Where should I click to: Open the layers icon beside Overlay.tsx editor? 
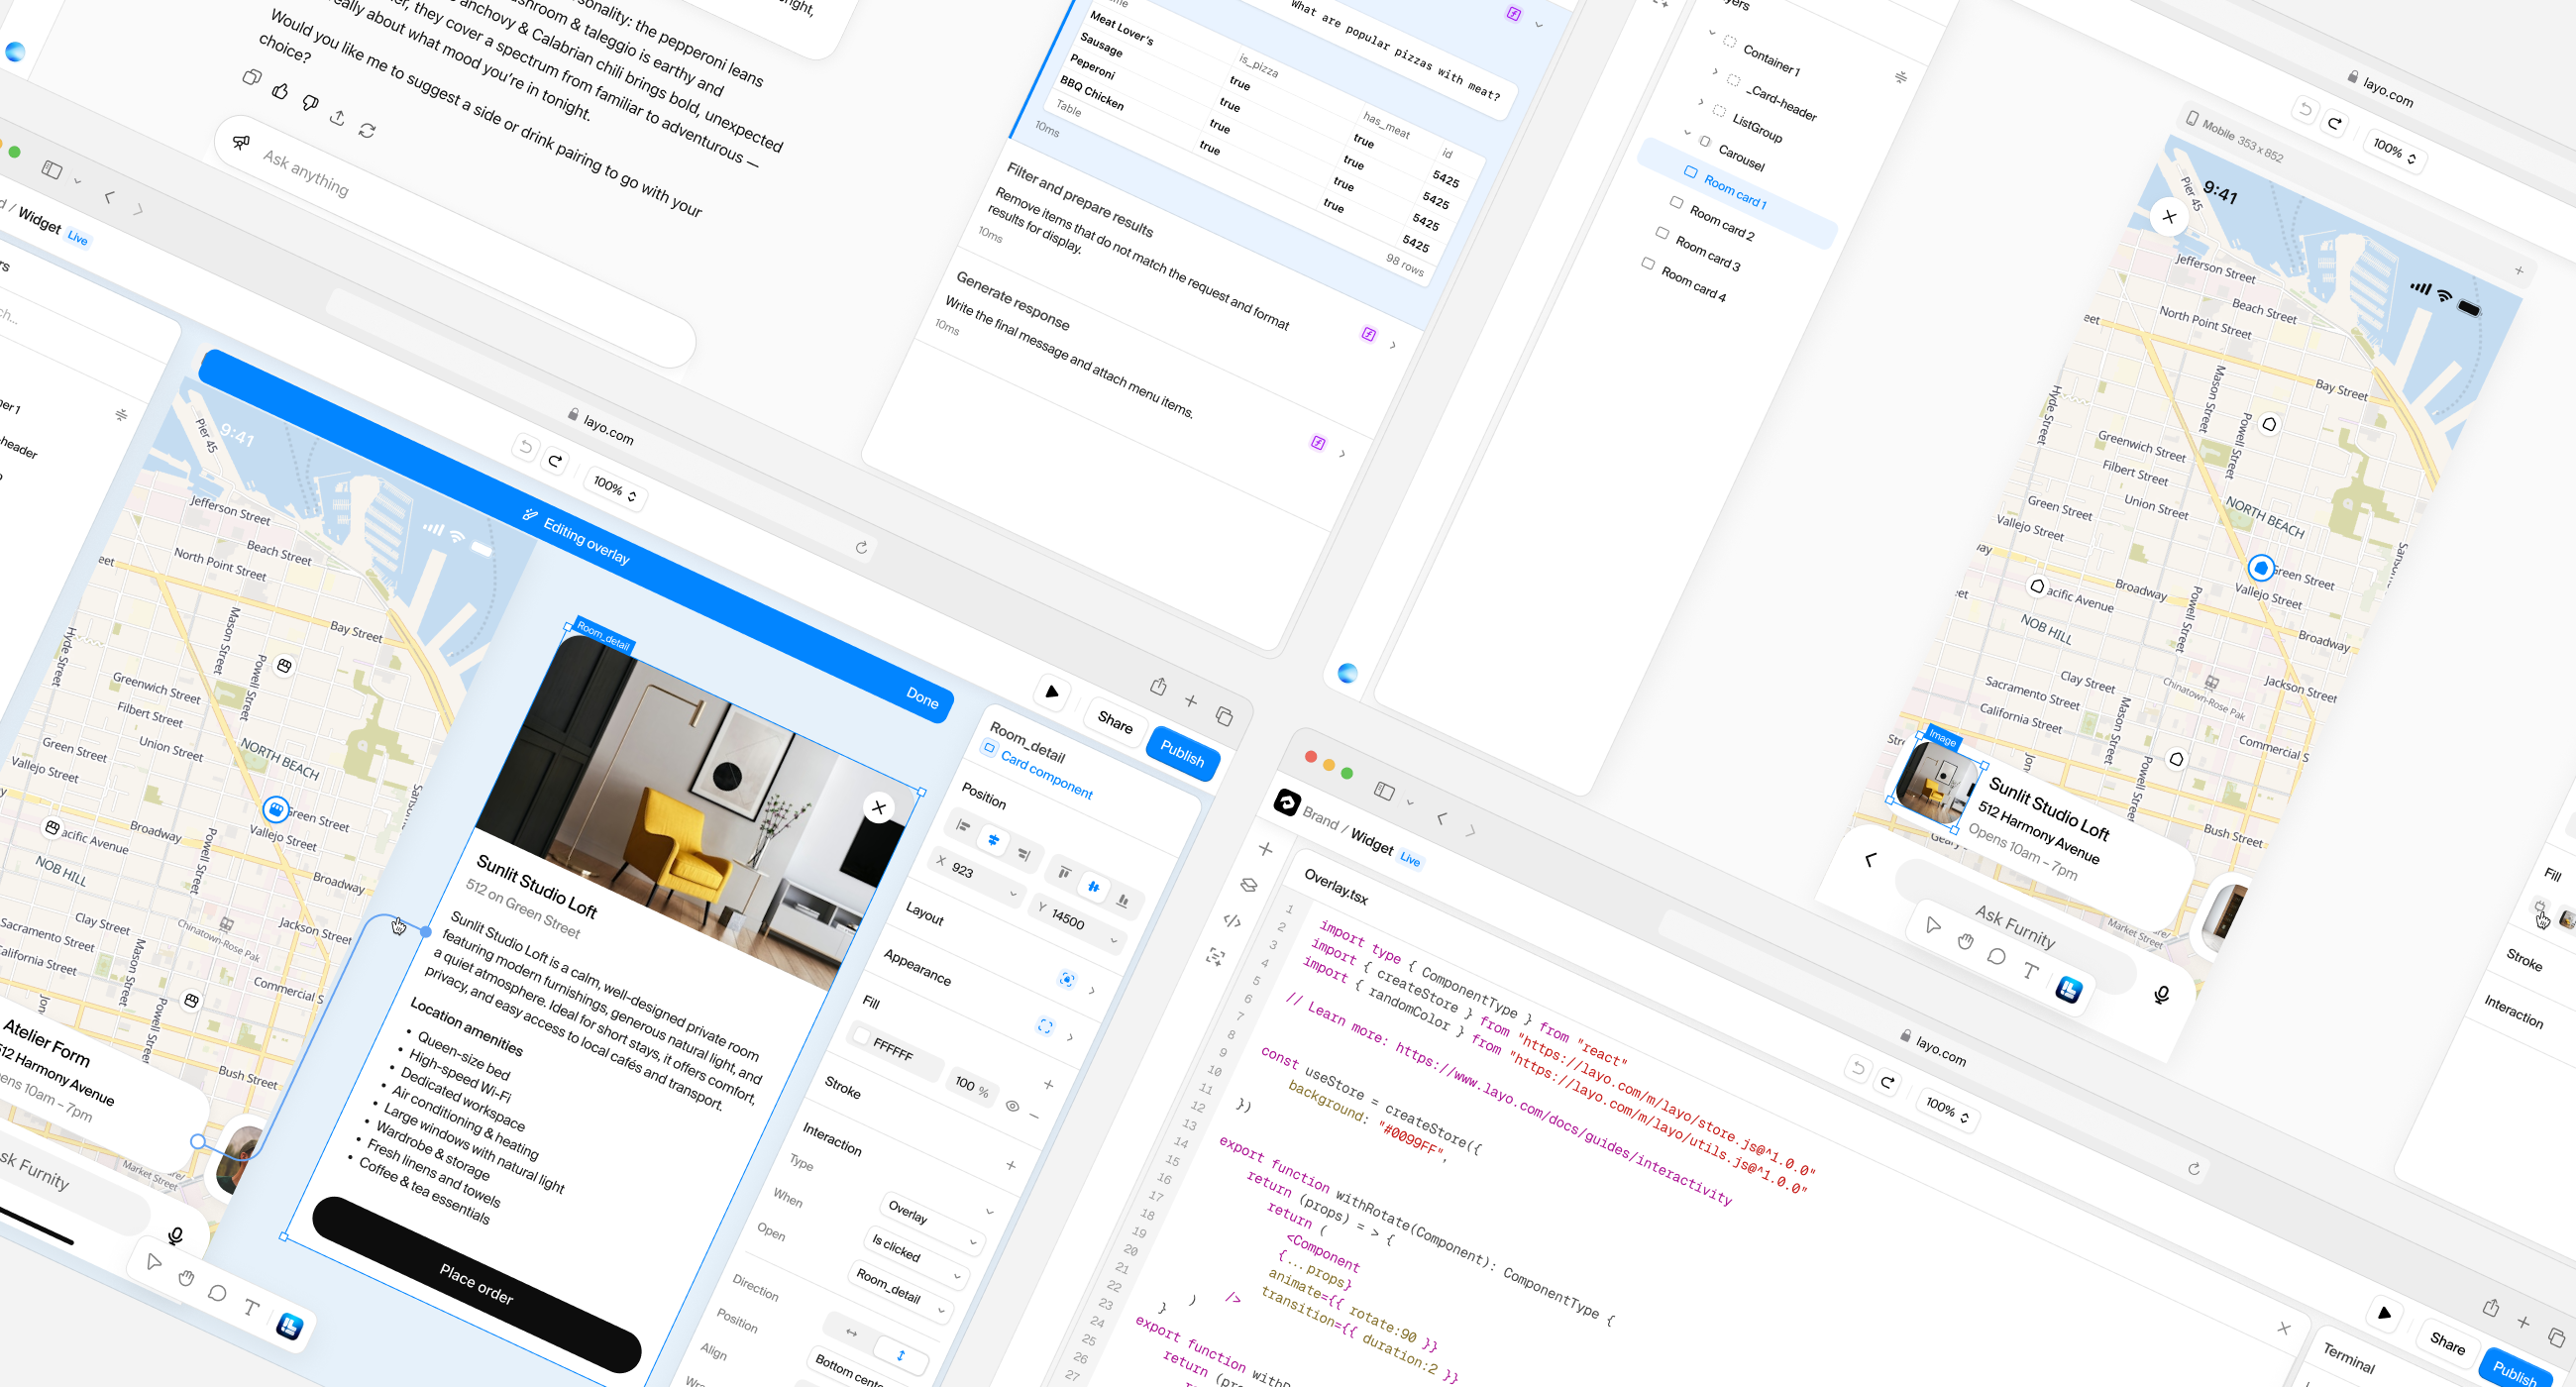coord(1248,885)
